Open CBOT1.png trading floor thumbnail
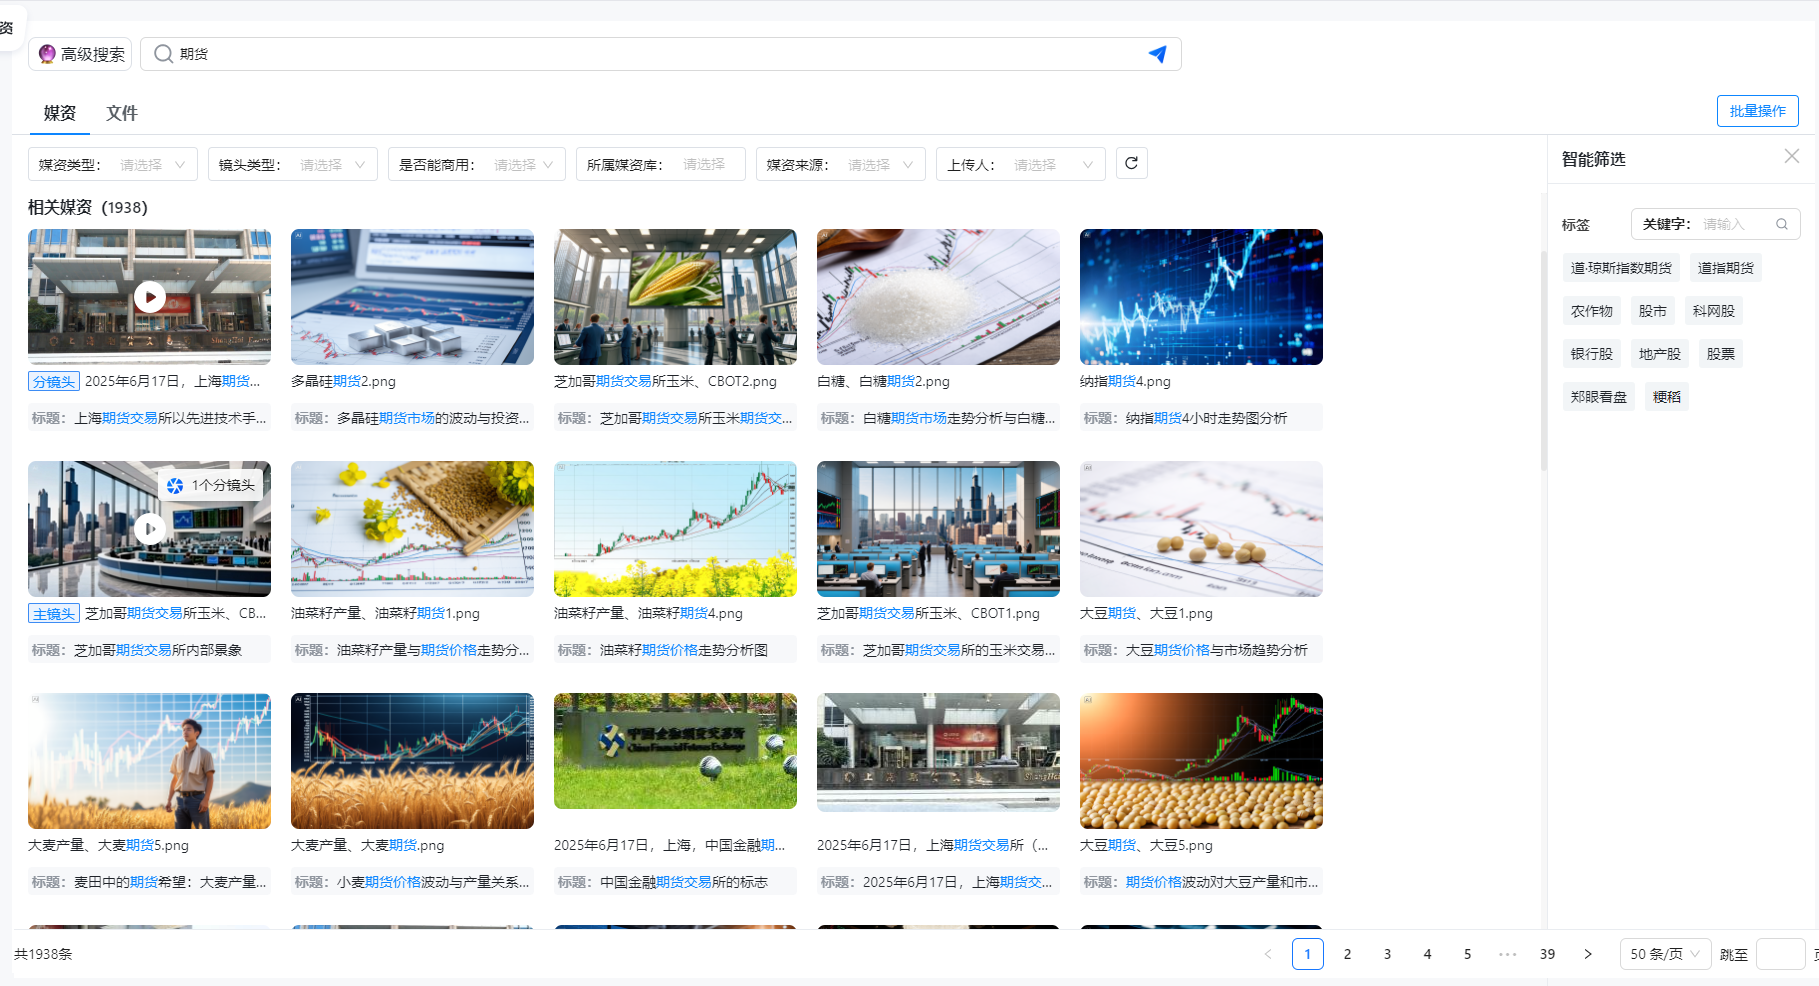This screenshot has width=1819, height=986. click(x=938, y=529)
